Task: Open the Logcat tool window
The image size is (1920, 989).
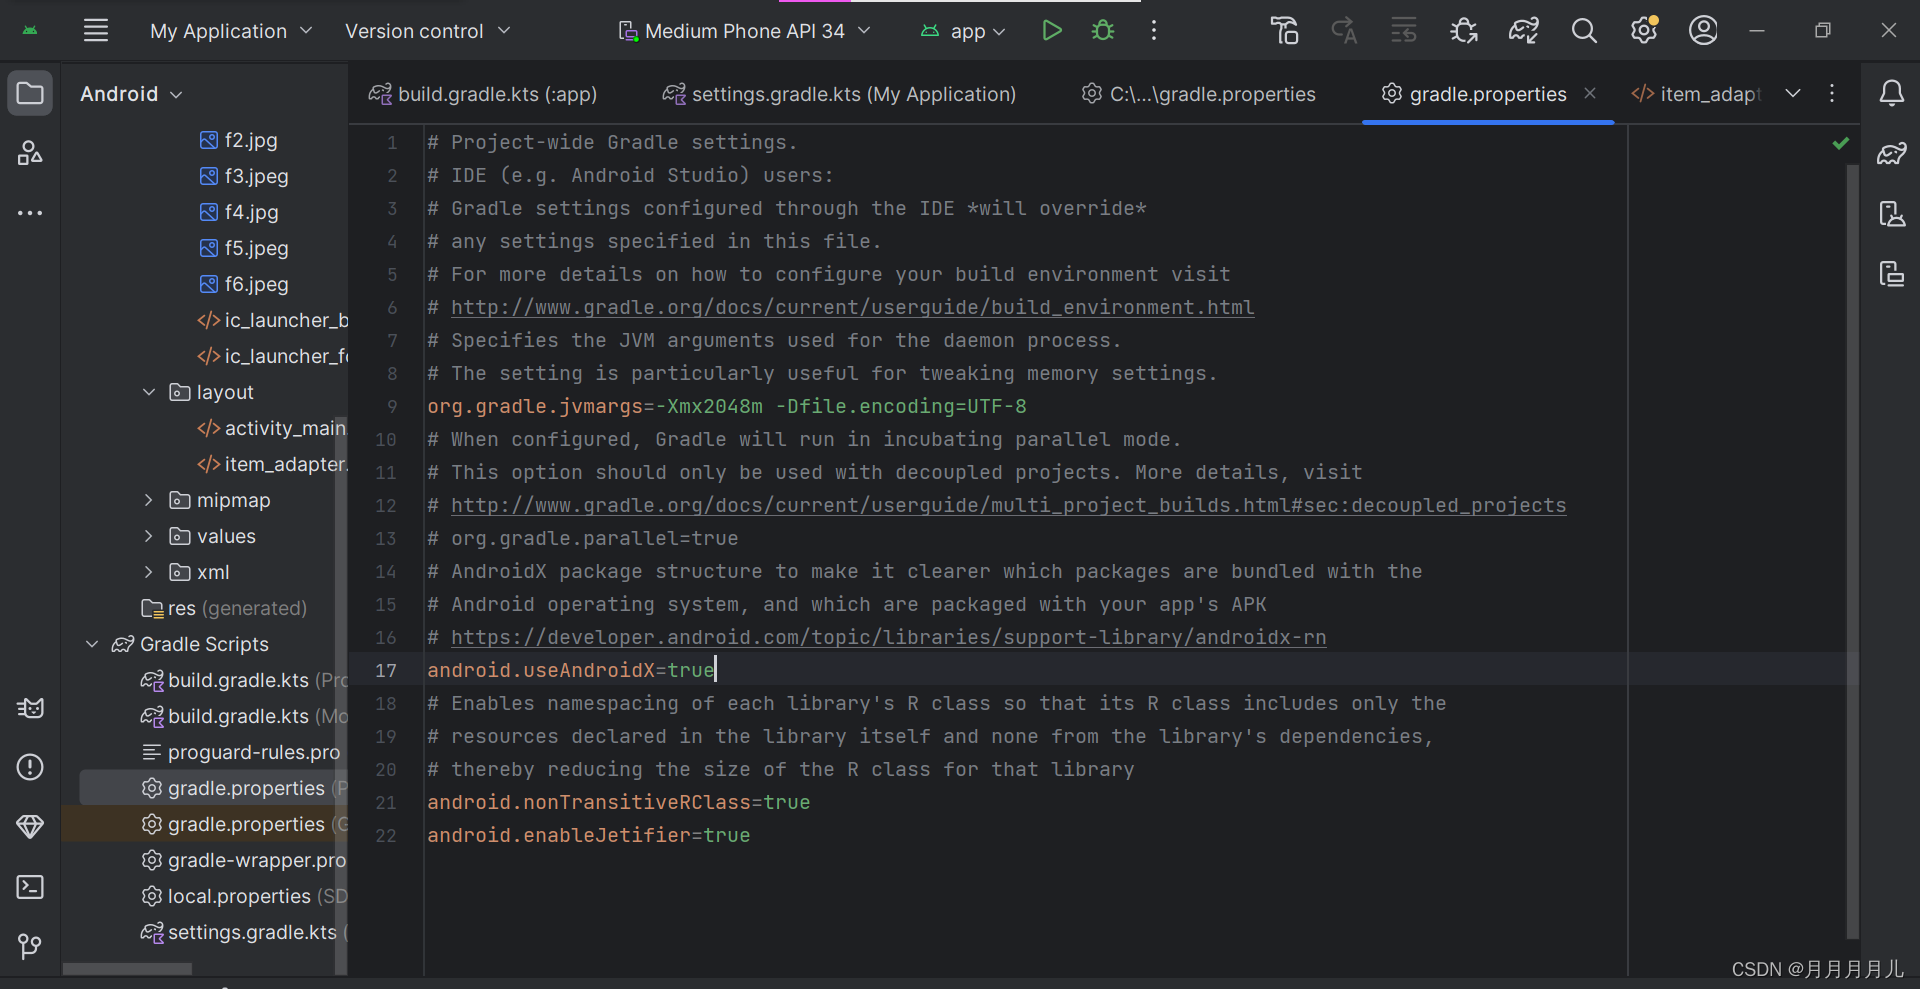Action: [30, 708]
